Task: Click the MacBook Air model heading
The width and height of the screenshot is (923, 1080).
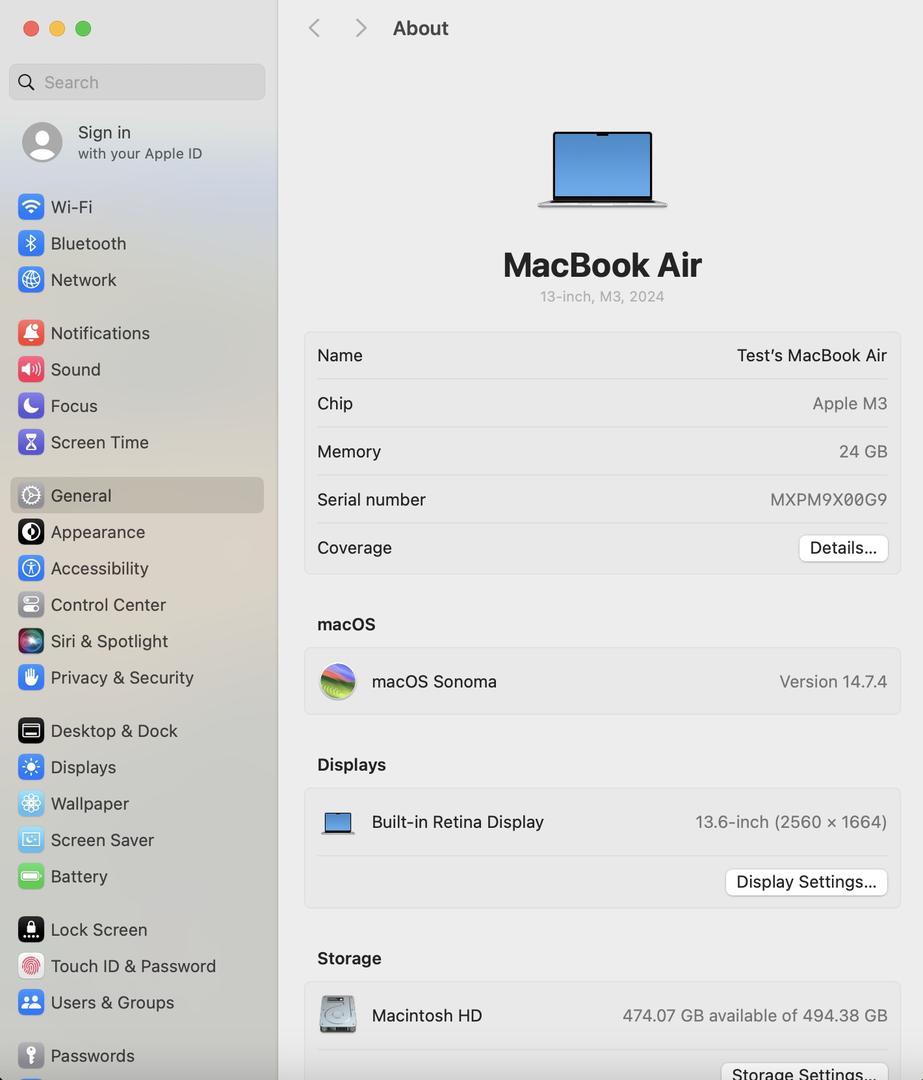Action: (x=603, y=265)
